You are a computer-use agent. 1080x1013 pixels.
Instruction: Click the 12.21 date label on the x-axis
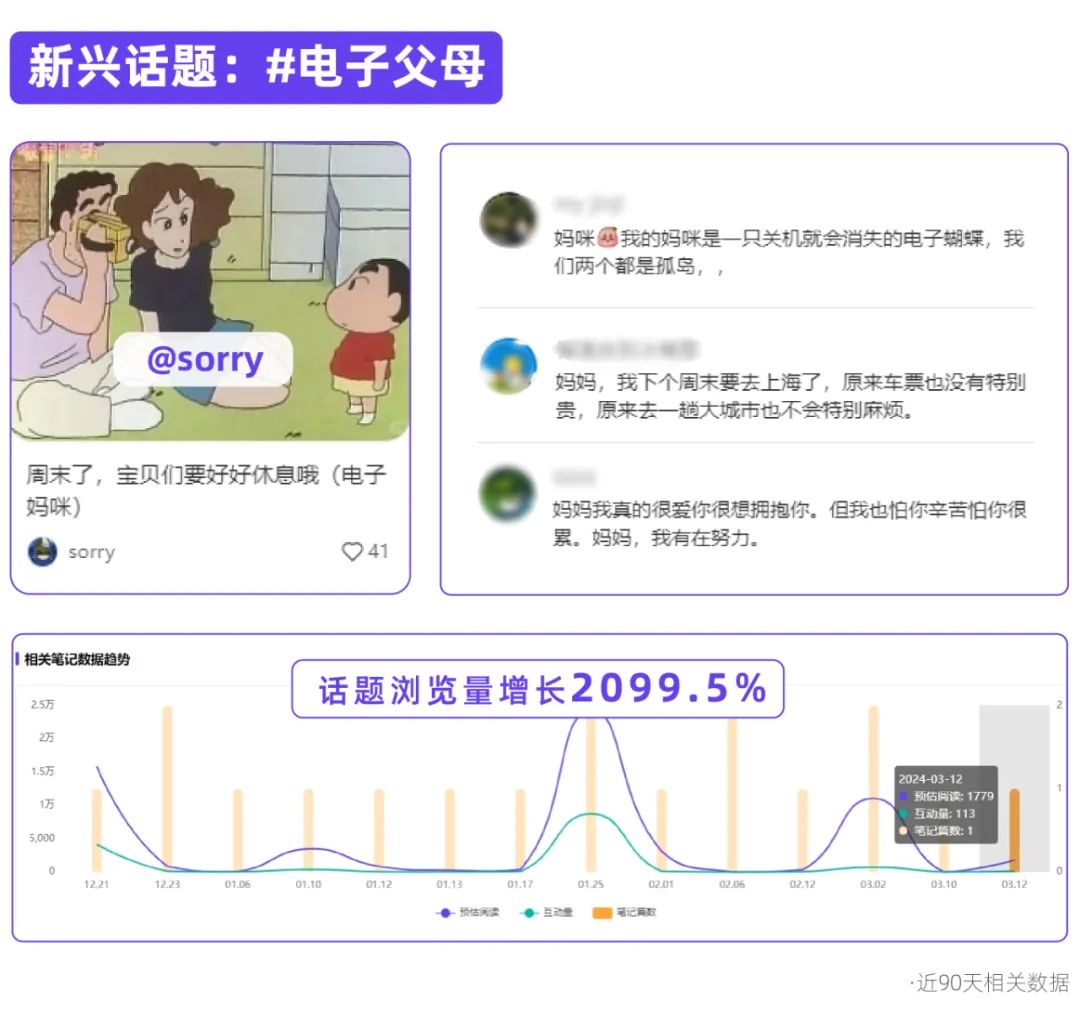coord(96,884)
